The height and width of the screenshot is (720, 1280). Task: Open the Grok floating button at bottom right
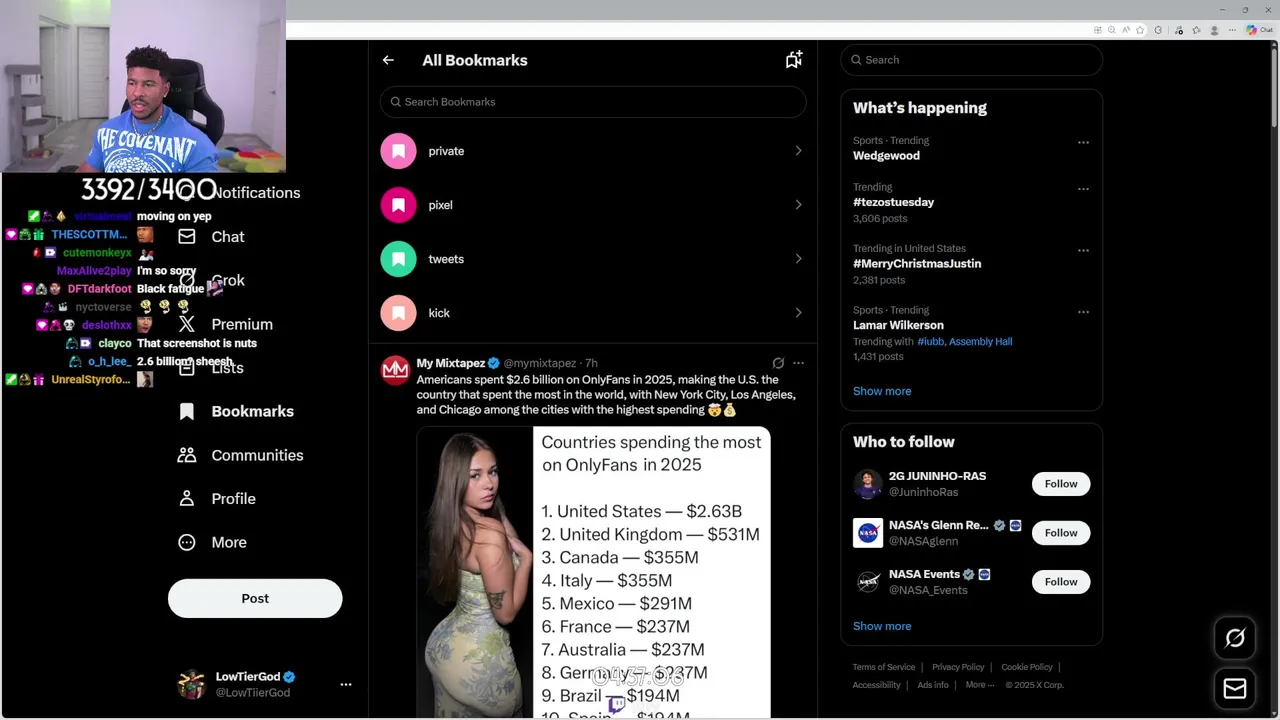pos(1235,638)
